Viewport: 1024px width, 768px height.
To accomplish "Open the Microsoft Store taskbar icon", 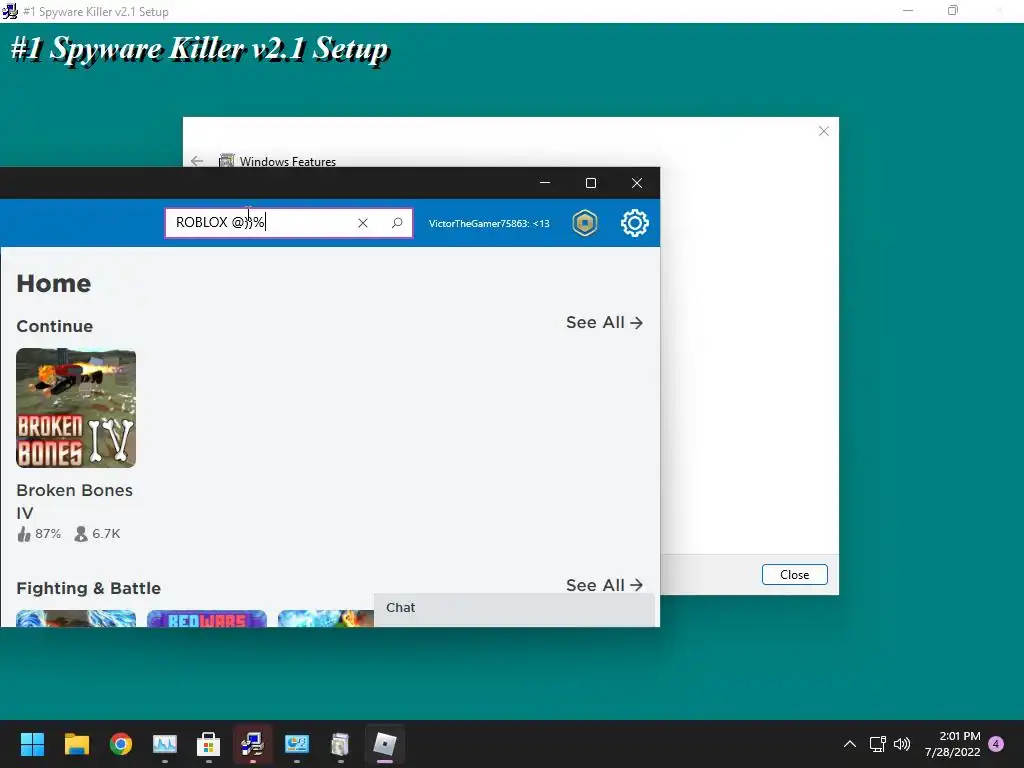I will click(x=208, y=744).
